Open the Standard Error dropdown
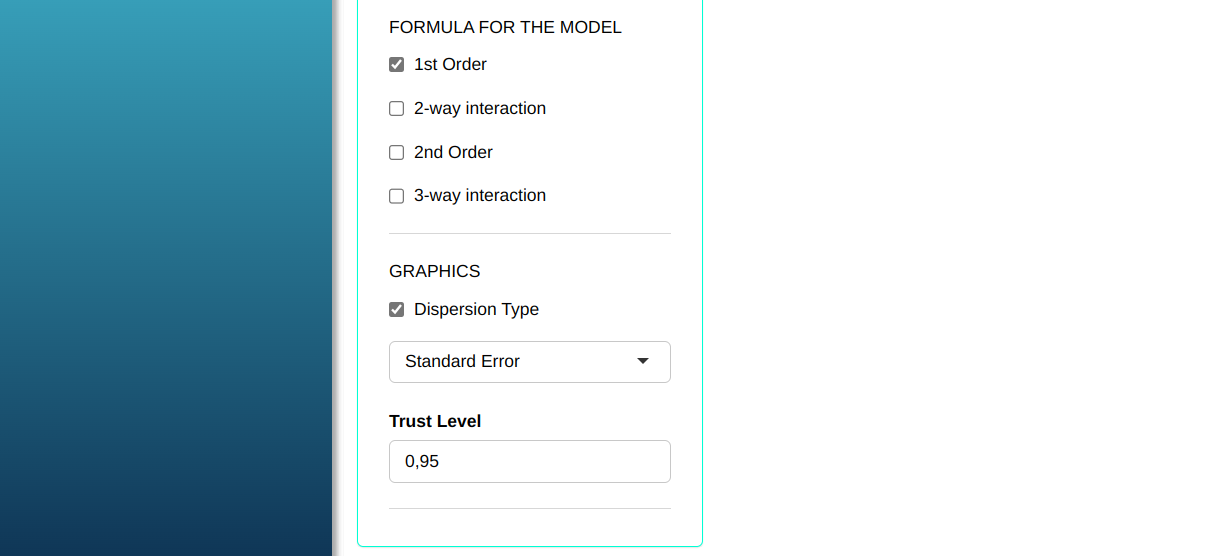 529,362
